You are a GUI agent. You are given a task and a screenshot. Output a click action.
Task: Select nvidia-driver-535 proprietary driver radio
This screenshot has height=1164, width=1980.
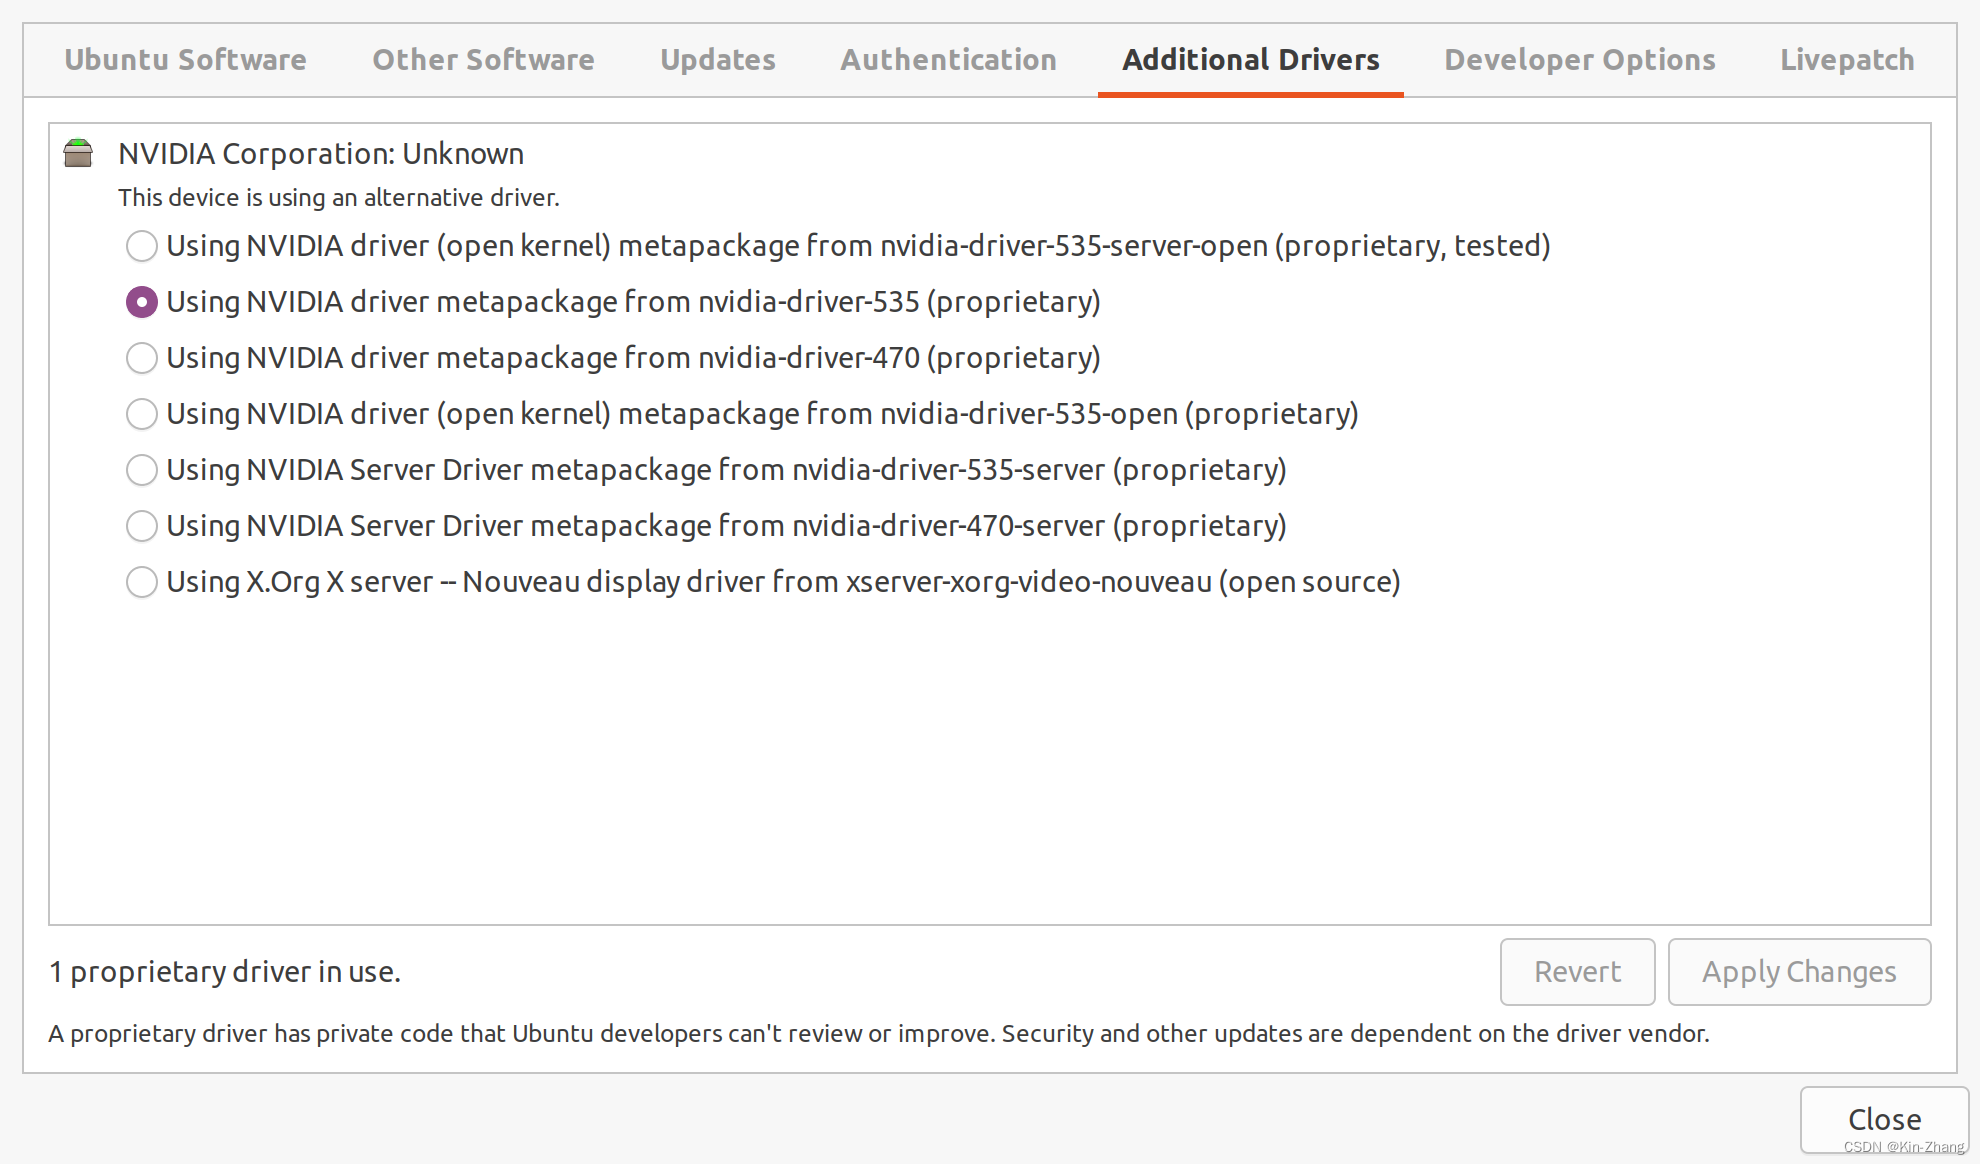[142, 302]
